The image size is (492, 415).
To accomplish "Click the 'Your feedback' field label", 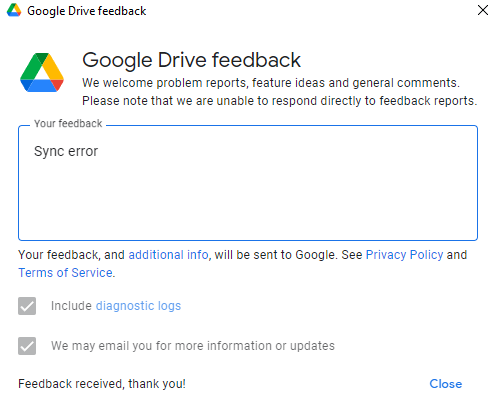I will tap(68, 123).
